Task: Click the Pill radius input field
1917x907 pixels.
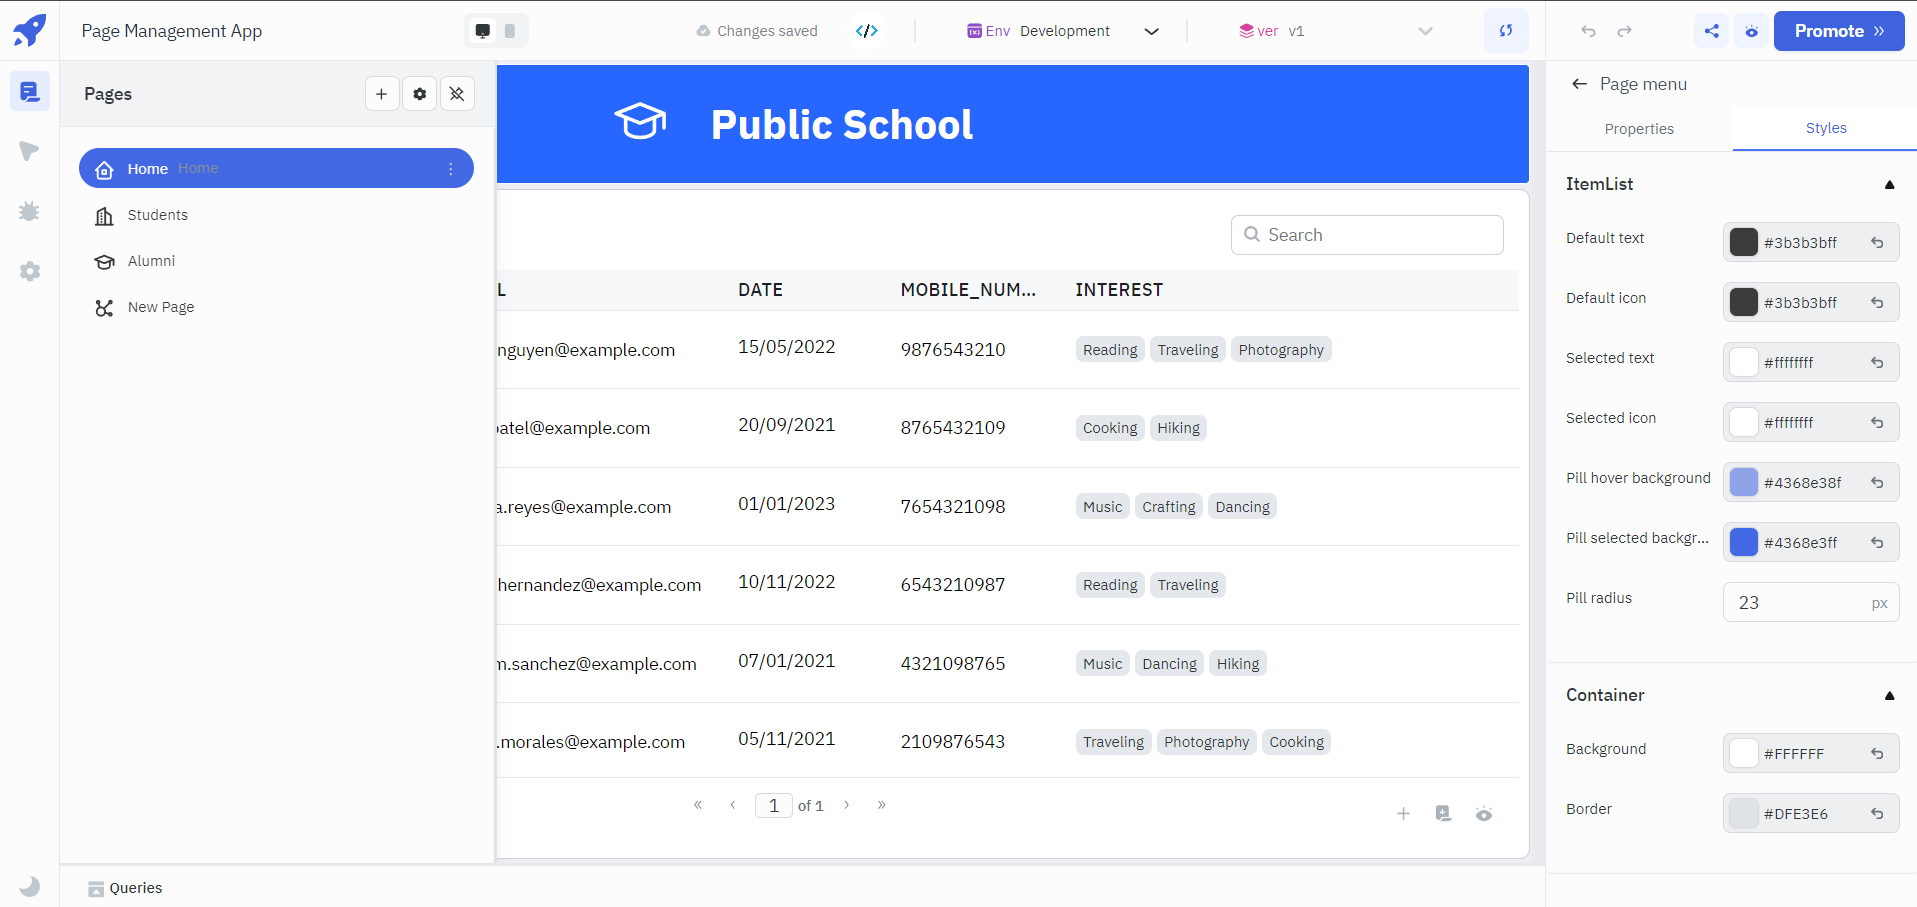Action: point(1811,602)
